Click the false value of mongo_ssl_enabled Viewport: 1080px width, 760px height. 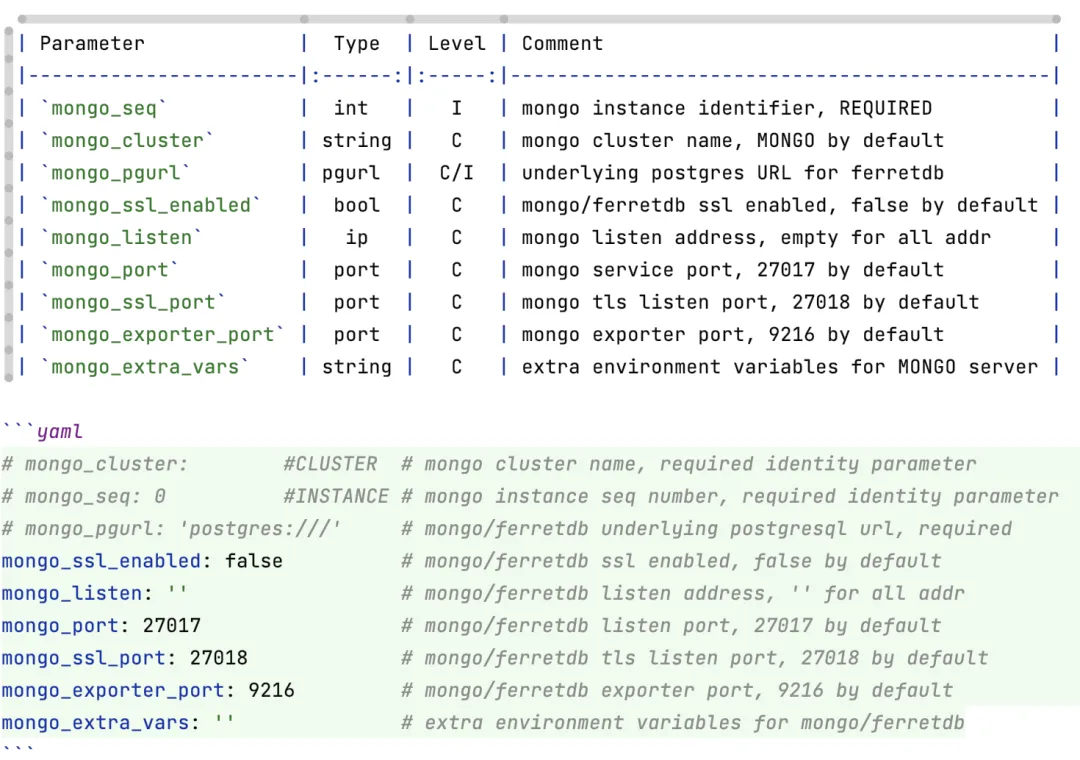(253, 561)
